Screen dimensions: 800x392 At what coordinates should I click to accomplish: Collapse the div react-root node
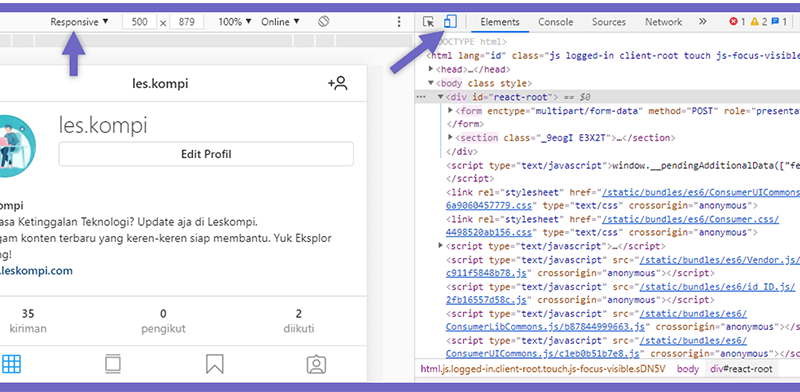(440, 96)
